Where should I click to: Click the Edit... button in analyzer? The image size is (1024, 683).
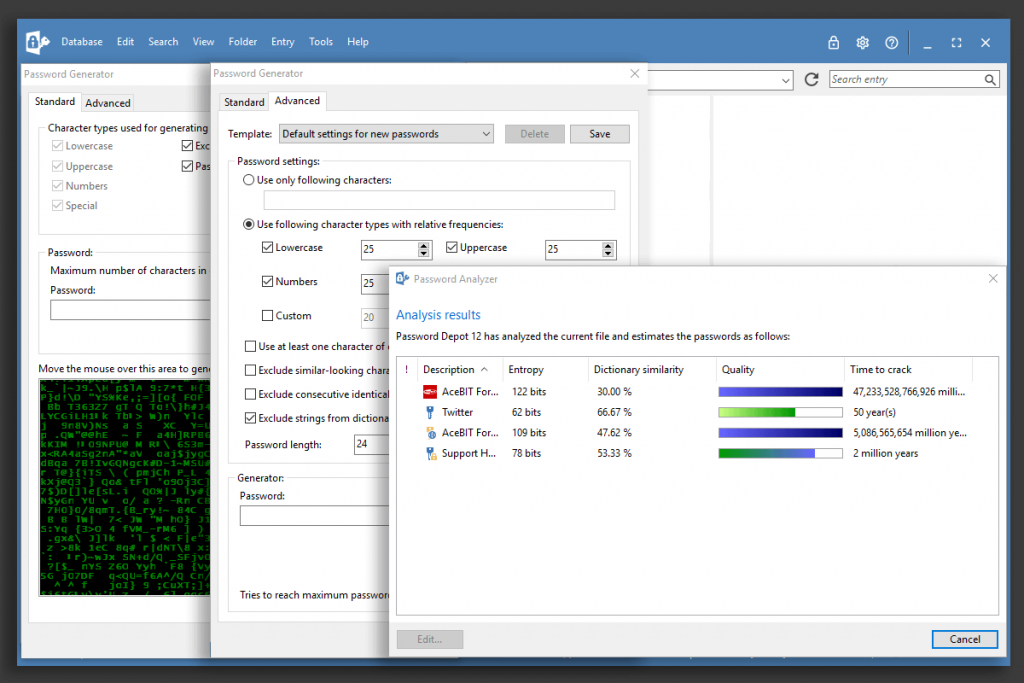(430, 639)
